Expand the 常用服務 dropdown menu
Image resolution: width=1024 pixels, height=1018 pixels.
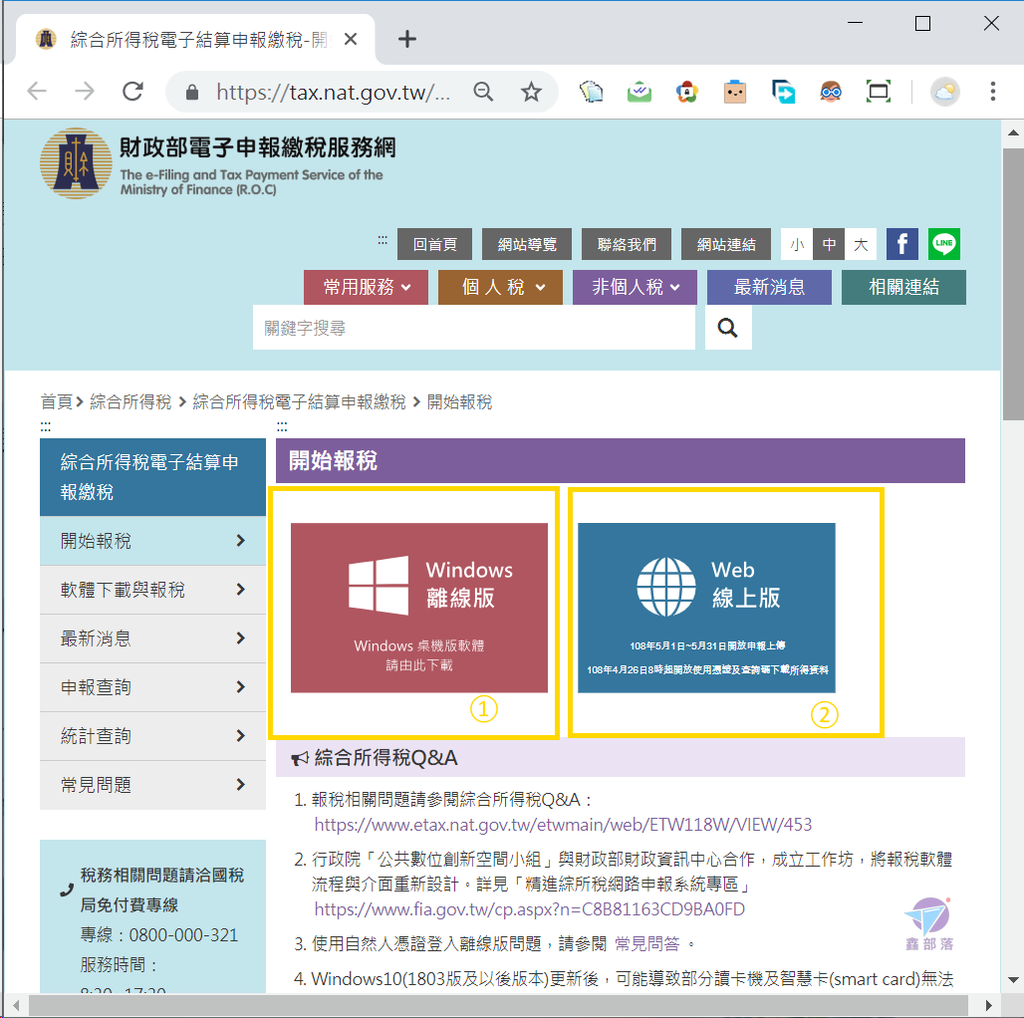(x=366, y=287)
